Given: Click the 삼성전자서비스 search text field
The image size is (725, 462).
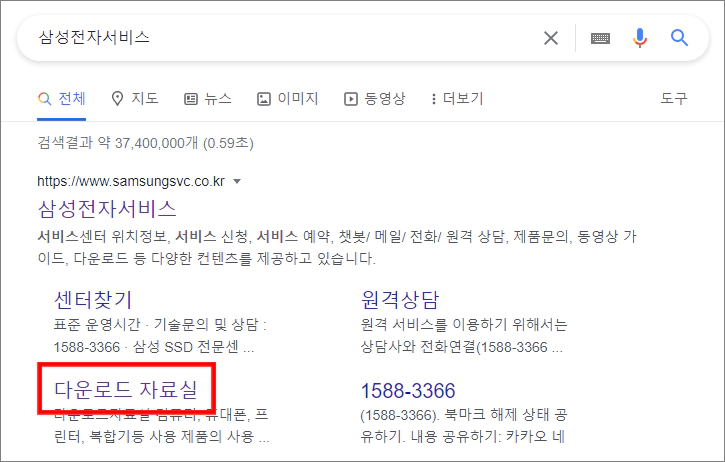Looking at the screenshot, I should point(287,37).
